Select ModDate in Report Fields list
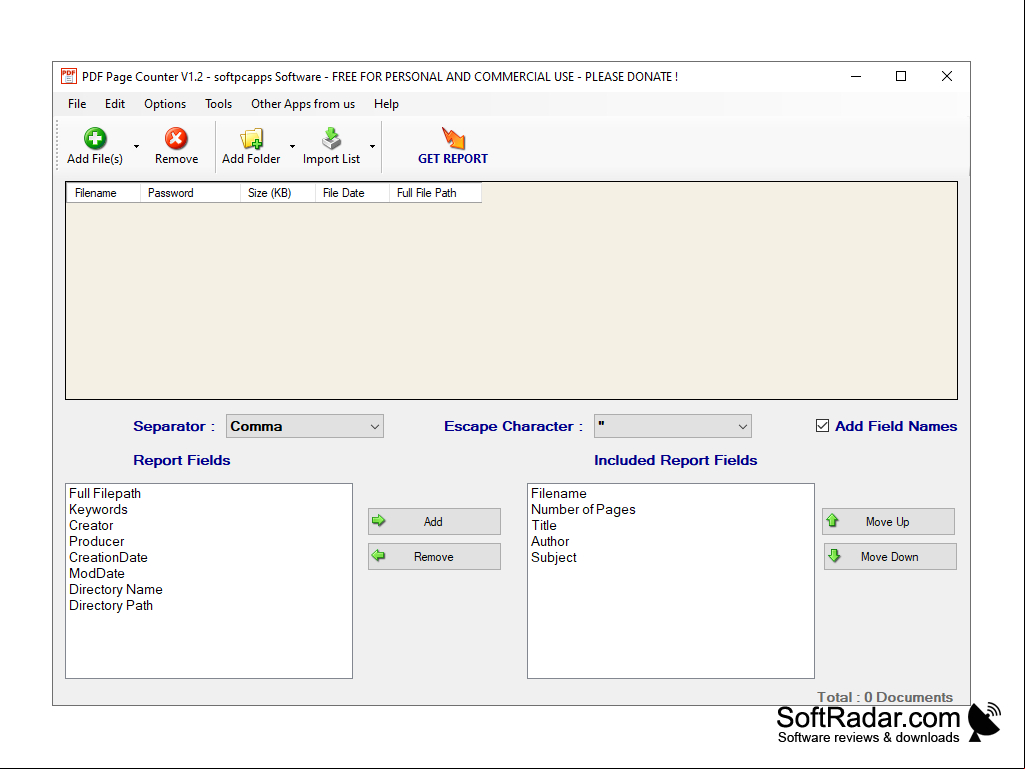1025x769 pixels. 97,573
